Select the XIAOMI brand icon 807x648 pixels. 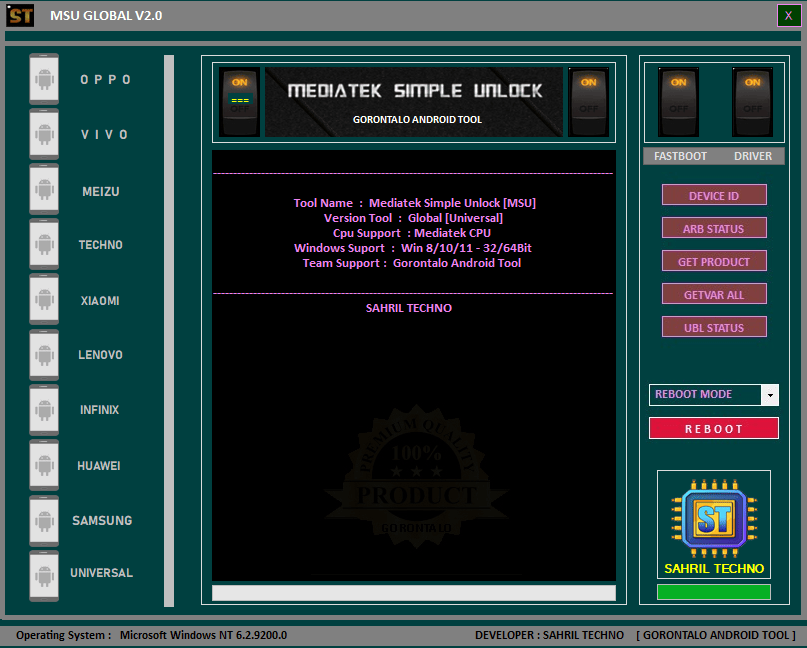coord(44,300)
